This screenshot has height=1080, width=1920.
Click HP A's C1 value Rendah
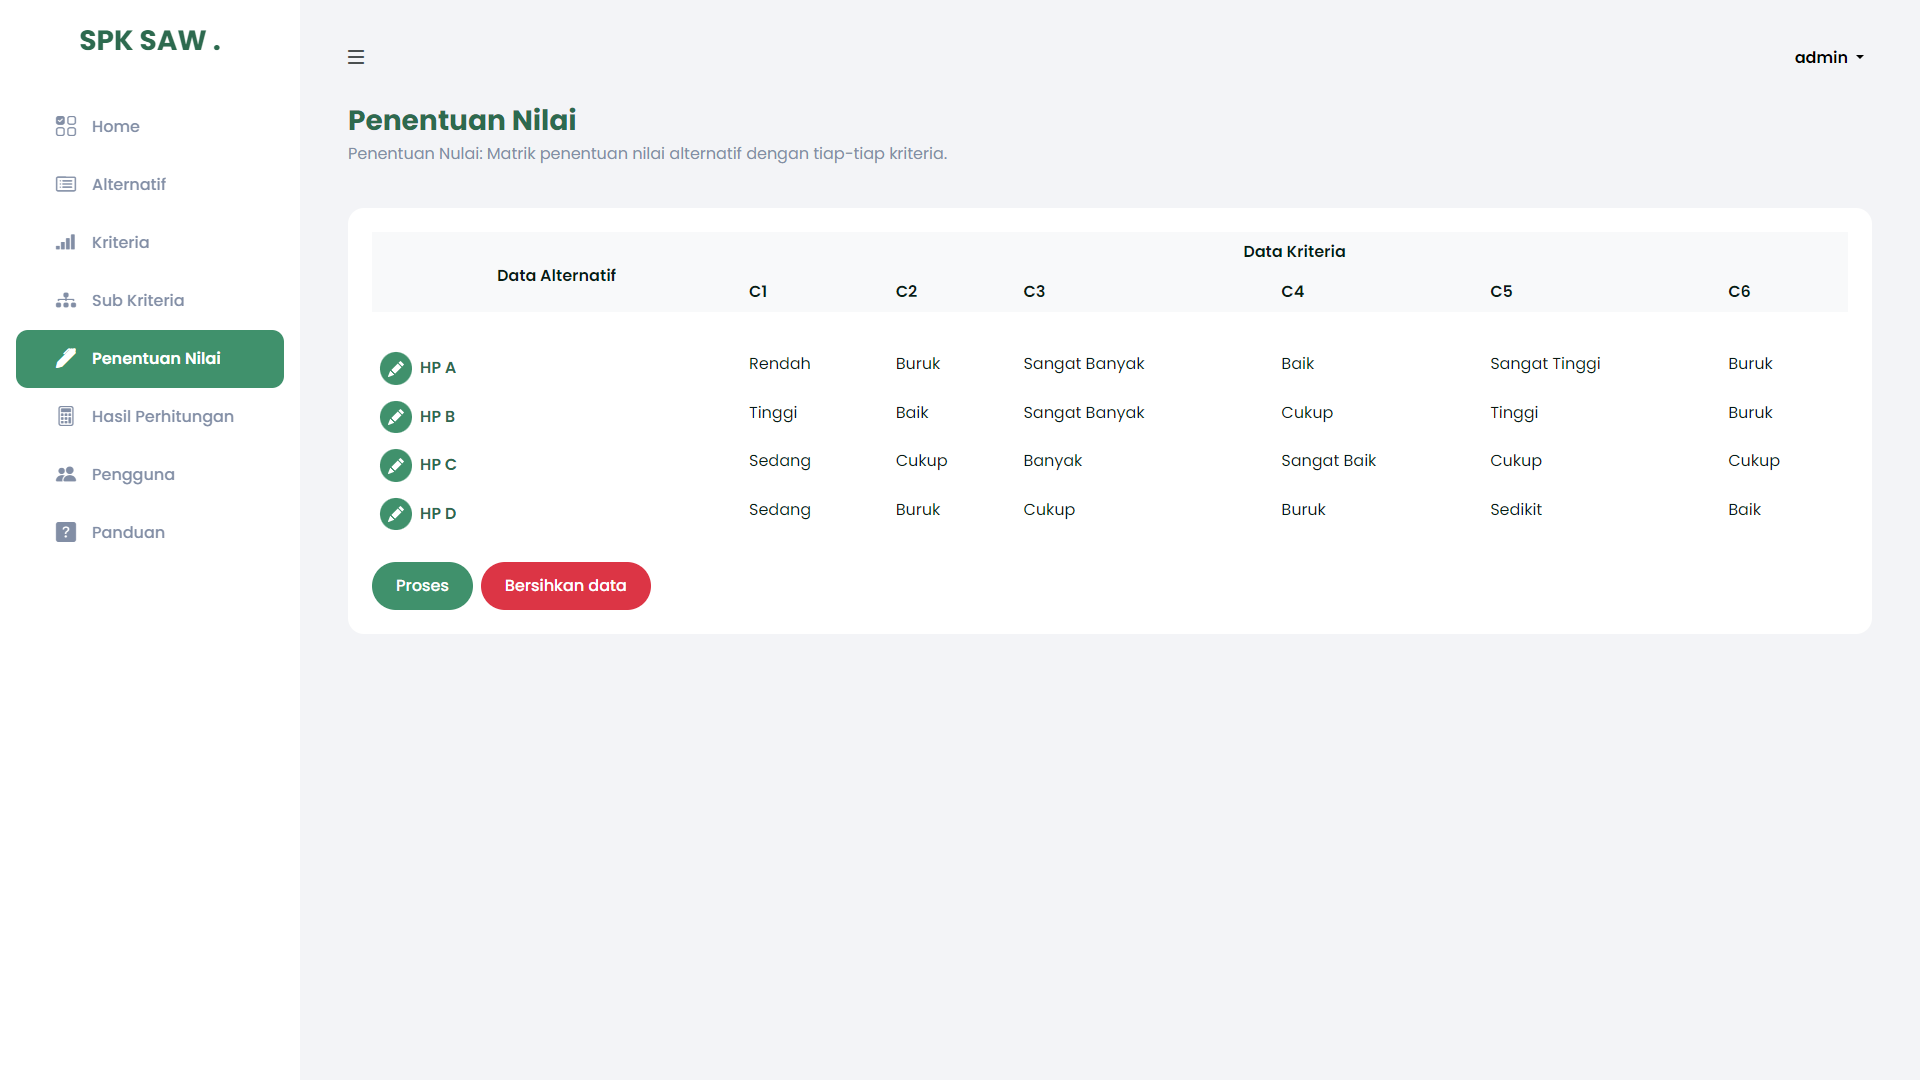780,363
